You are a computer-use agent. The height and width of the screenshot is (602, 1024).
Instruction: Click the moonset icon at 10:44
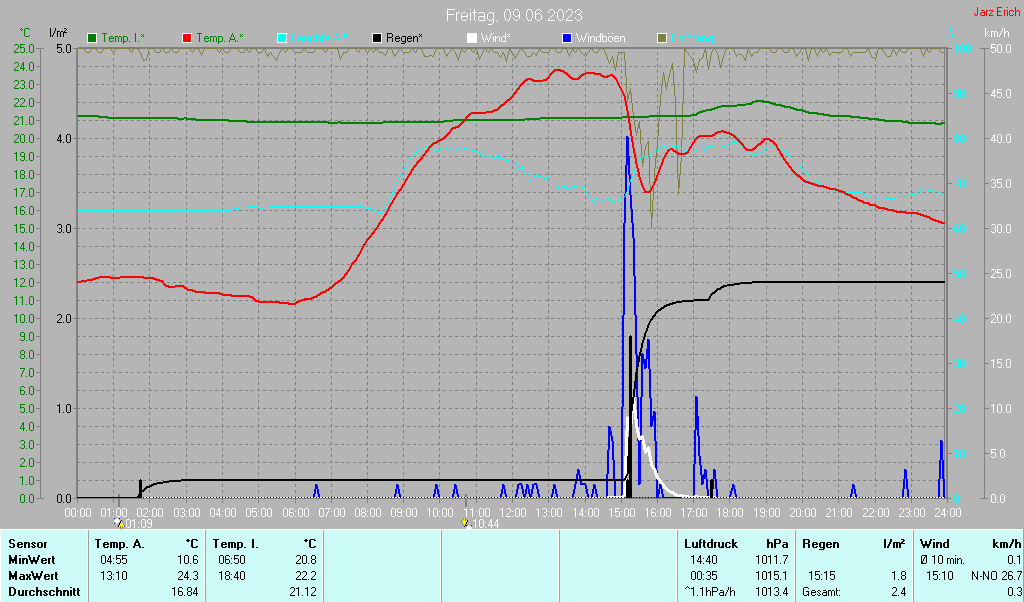click(466, 523)
